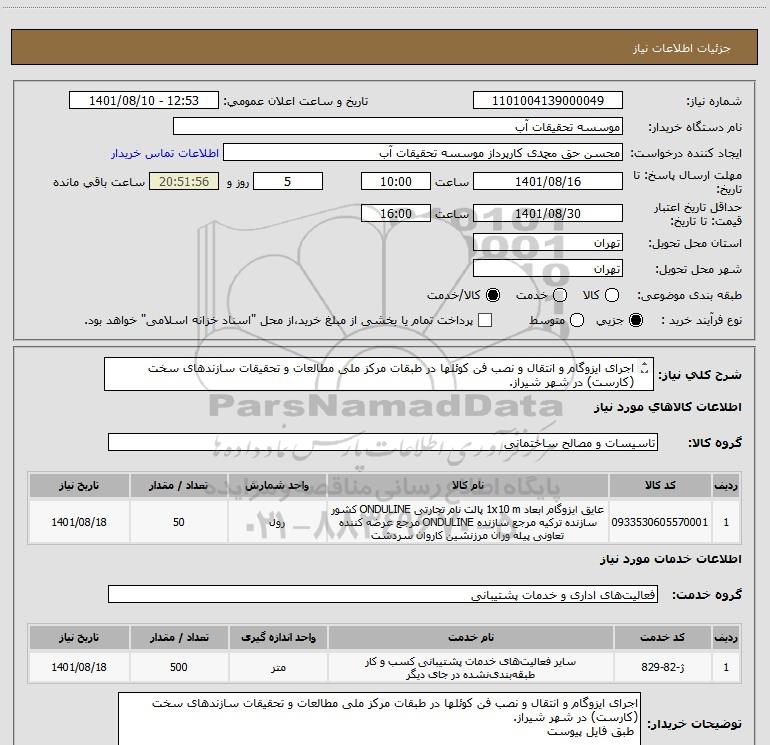Image resolution: width=770 pixels, height=745 pixels.
Task: Click services table header نام خدمت
Action: click(470, 637)
